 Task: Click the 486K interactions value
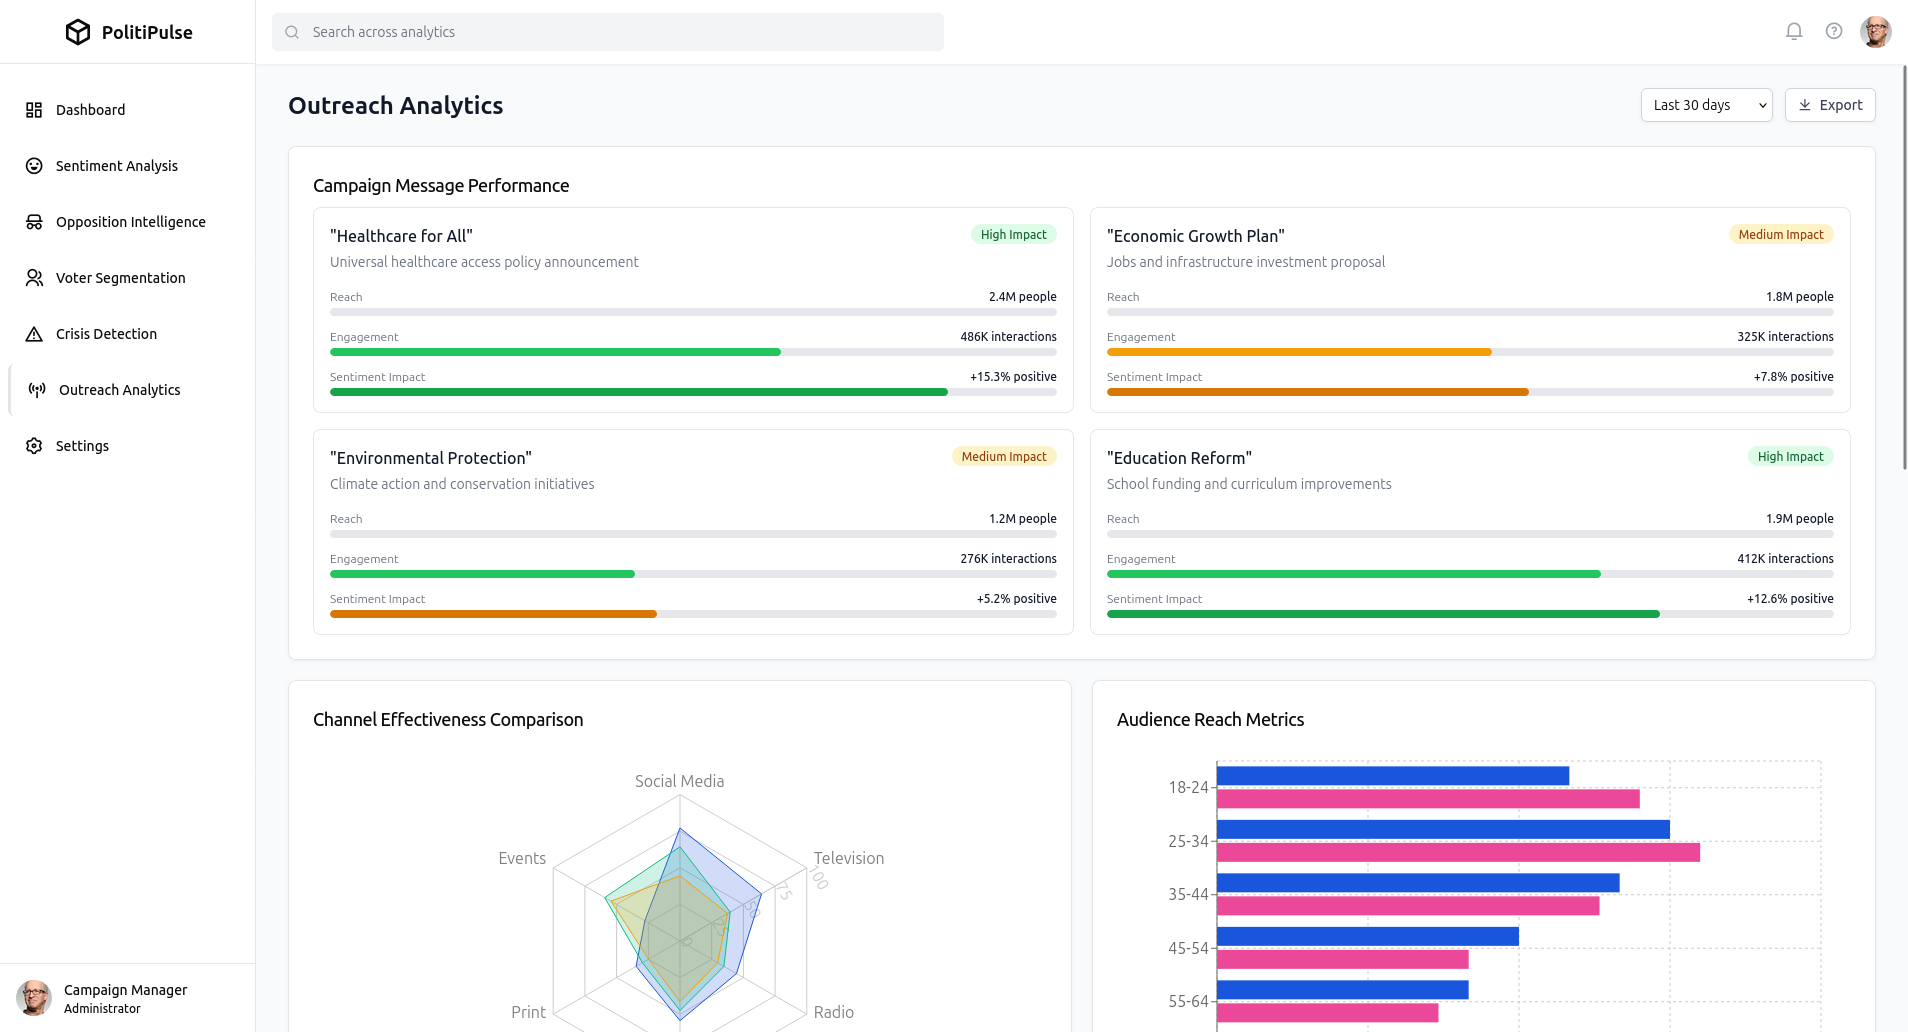coord(1008,337)
